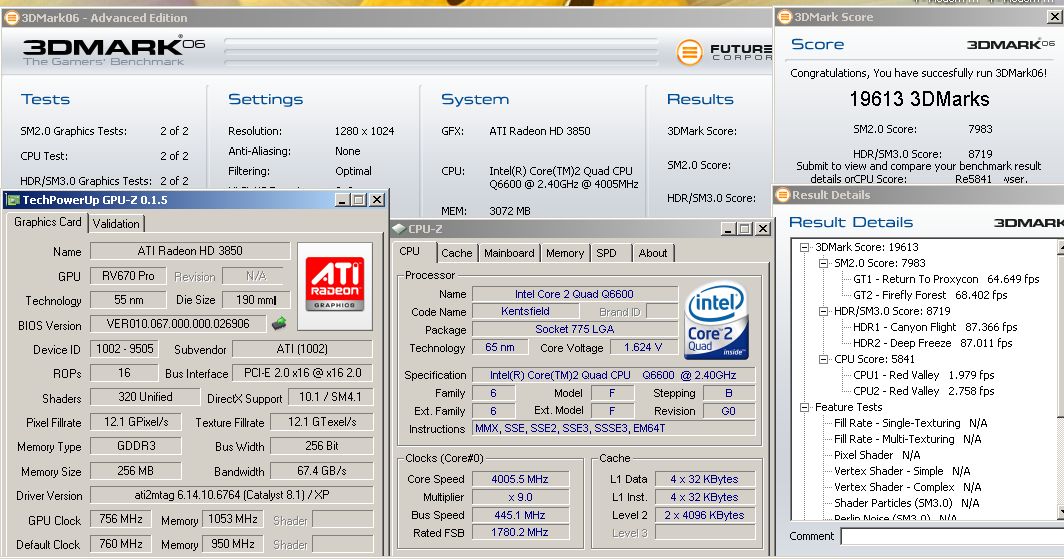Image resolution: width=1064 pixels, height=559 pixels.
Task: Switch to the Cache tab in CPU-Z
Action: point(456,253)
